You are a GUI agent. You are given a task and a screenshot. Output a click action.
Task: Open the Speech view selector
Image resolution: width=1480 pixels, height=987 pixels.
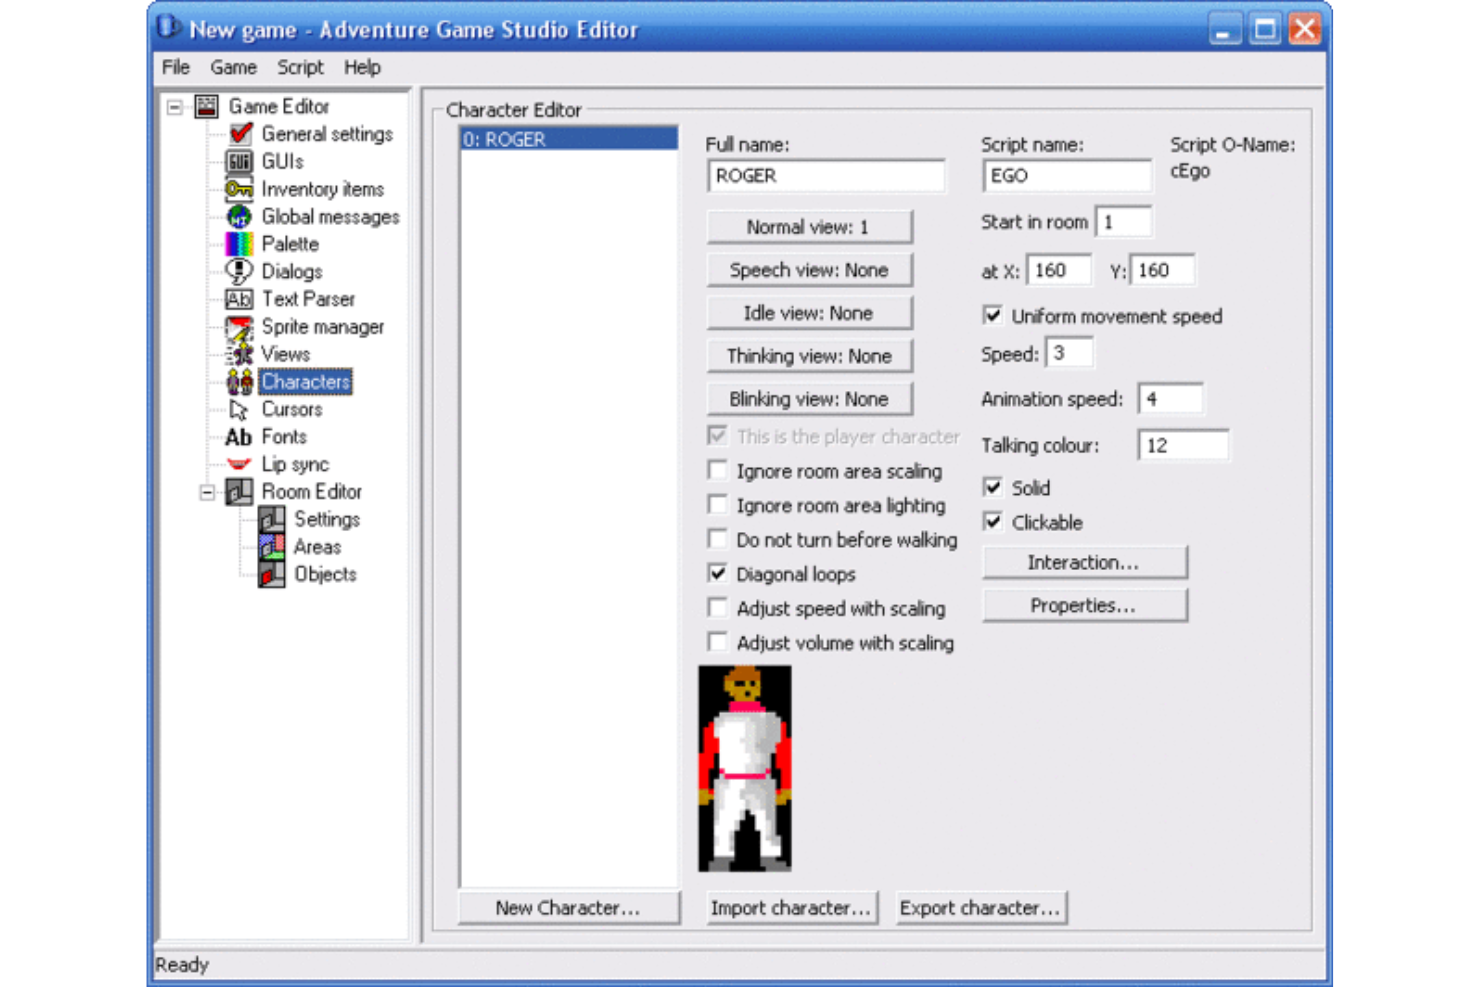tap(809, 269)
